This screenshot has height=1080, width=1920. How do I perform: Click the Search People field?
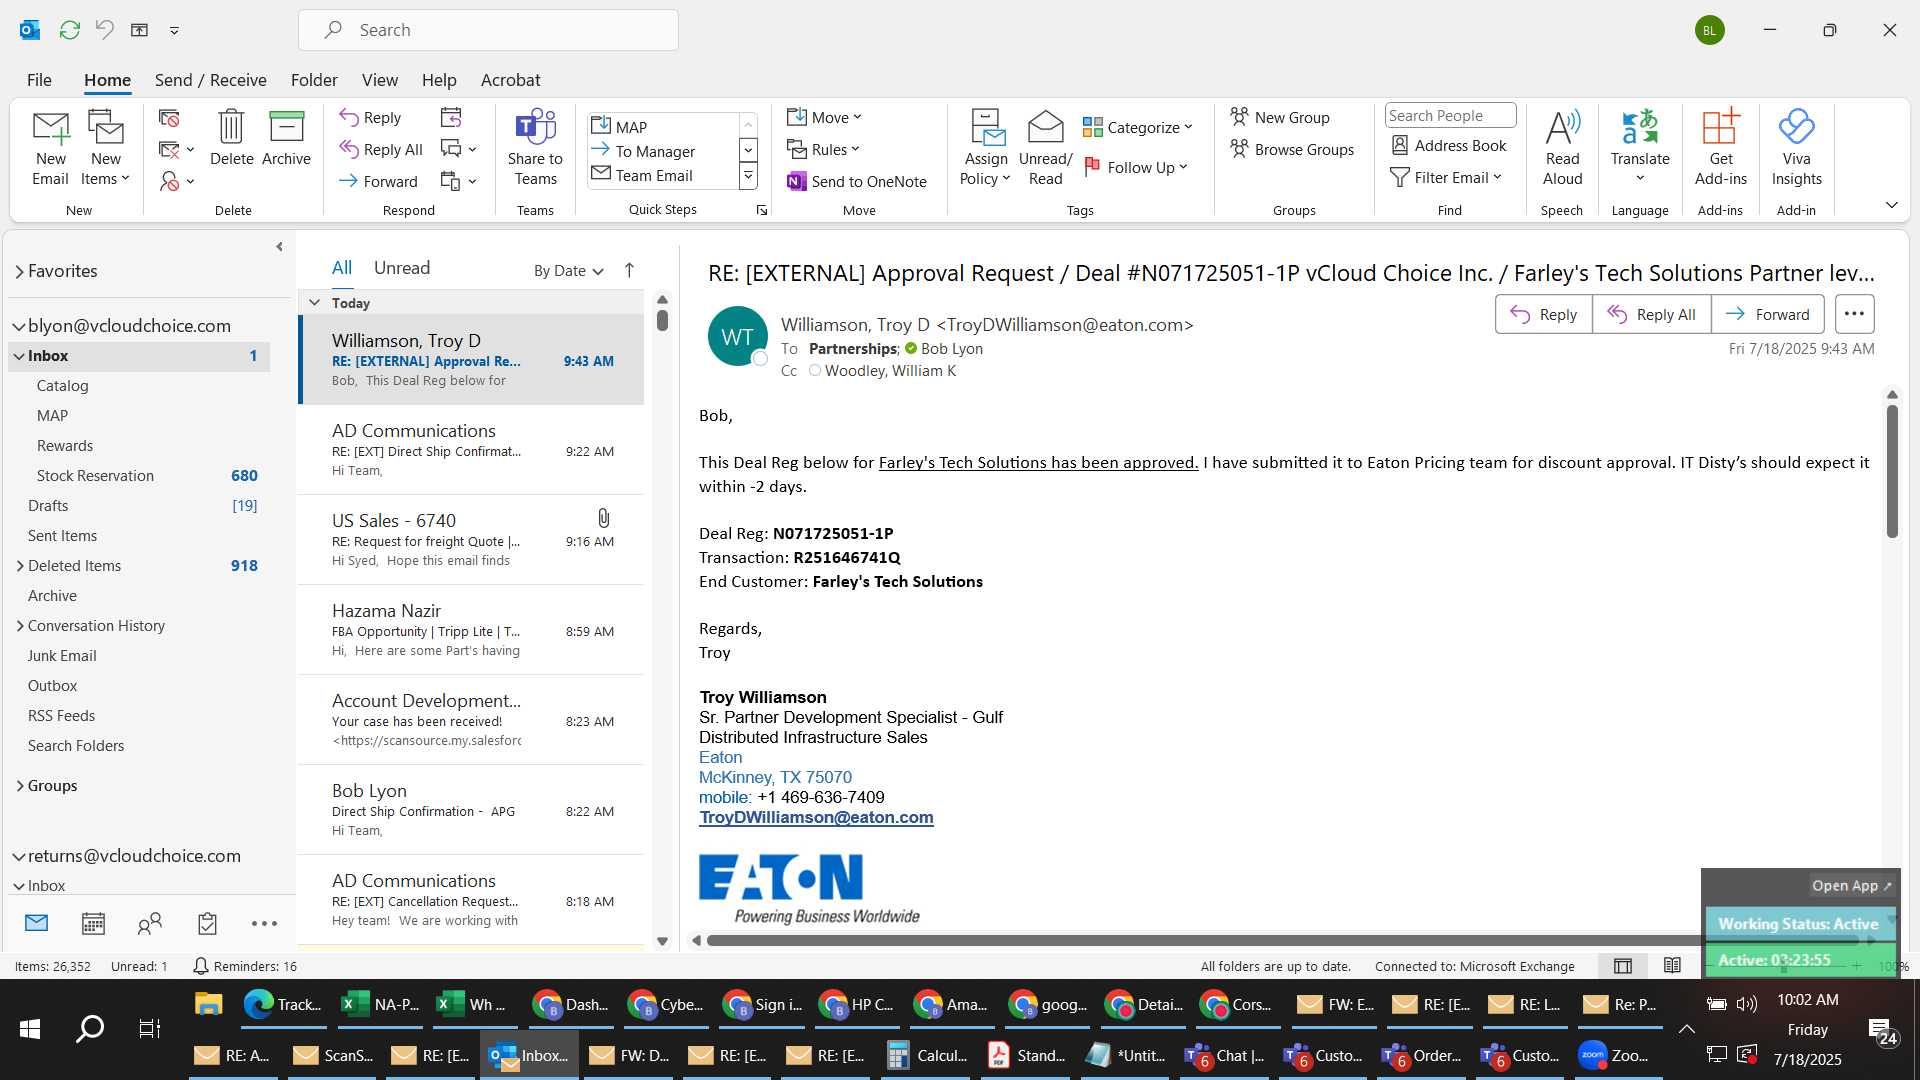[x=1450, y=116]
